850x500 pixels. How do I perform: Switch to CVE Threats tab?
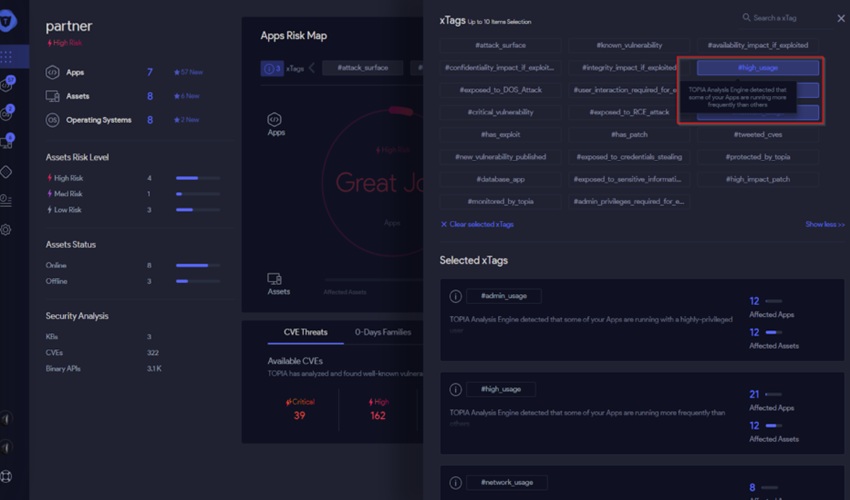click(x=305, y=332)
